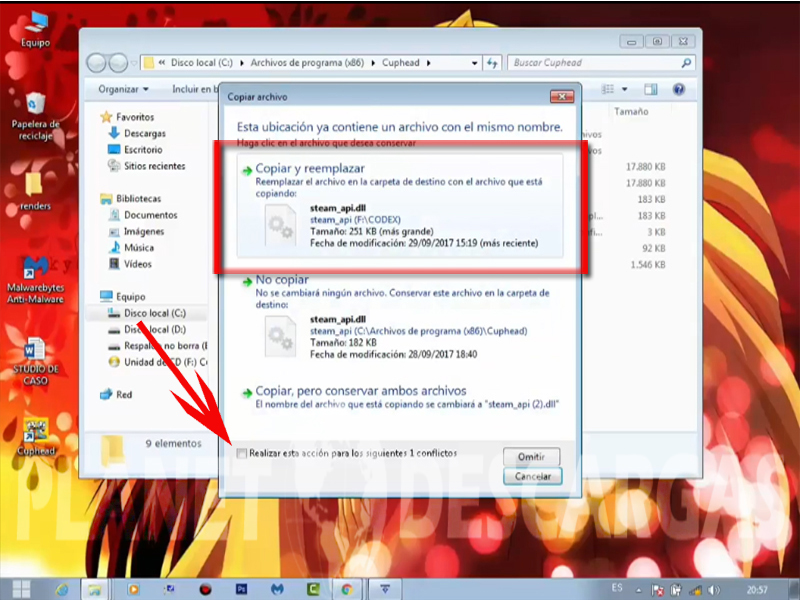800x600 pixels.
Task: Open Photoshop from the taskbar
Action: point(242,589)
